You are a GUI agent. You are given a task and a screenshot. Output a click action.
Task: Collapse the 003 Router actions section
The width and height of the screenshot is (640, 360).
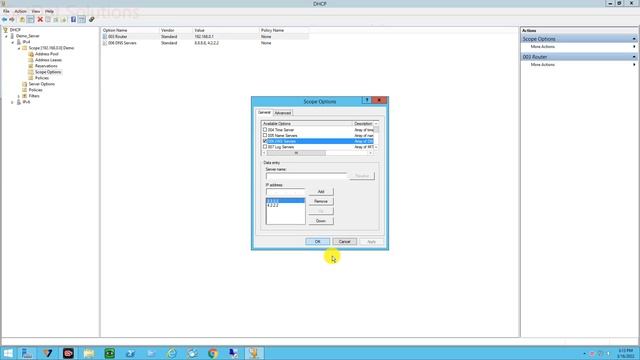(634, 57)
